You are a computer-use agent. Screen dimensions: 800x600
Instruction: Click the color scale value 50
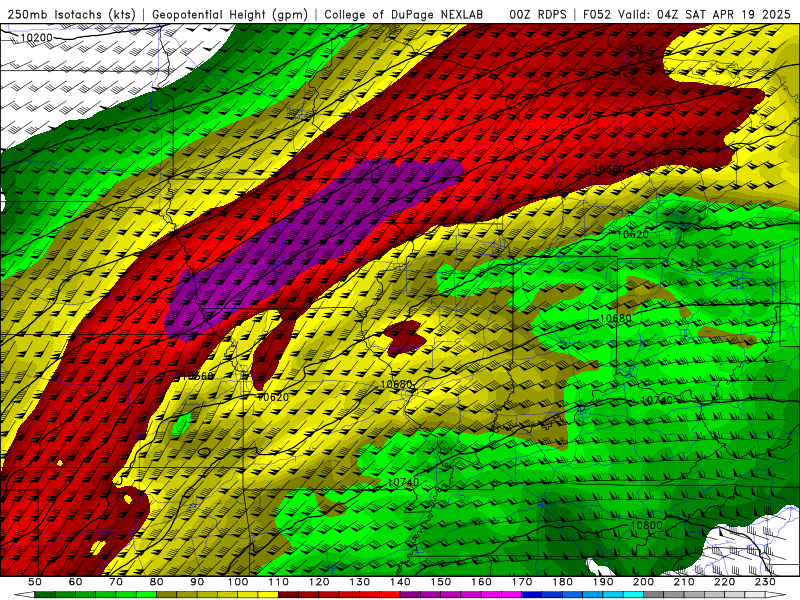tap(35, 582)
